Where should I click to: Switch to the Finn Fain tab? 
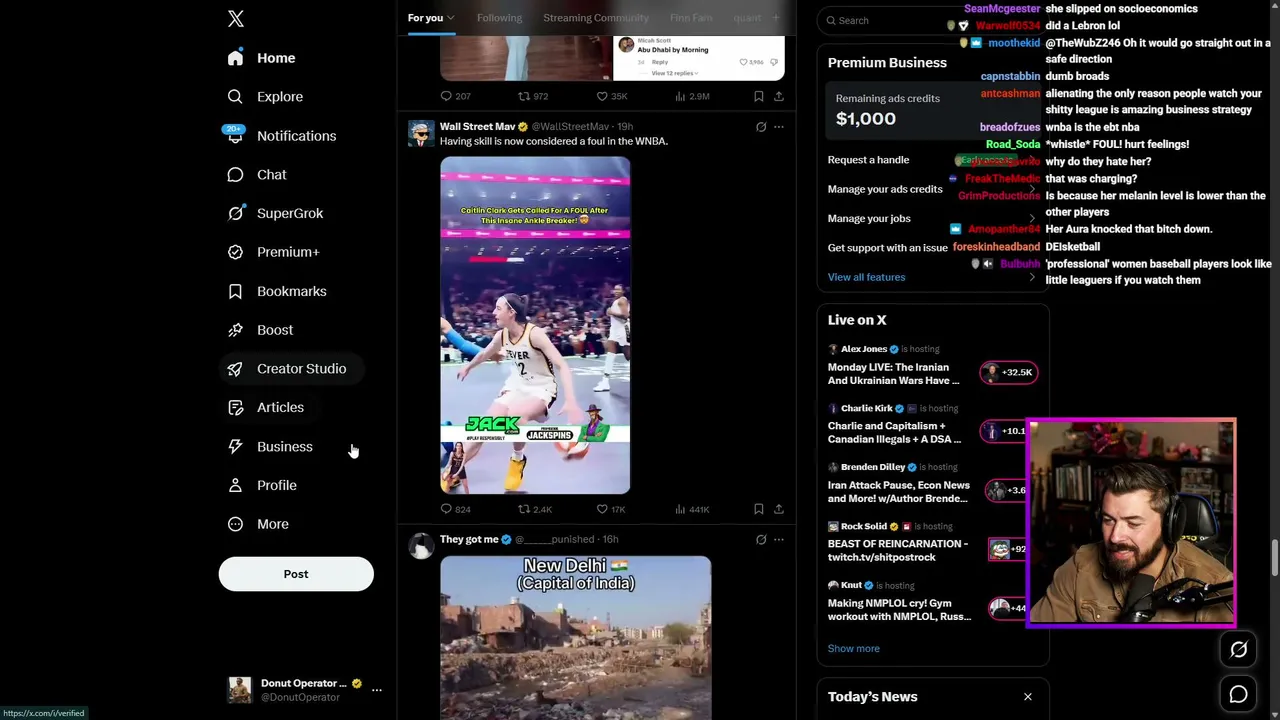point(691,18)
